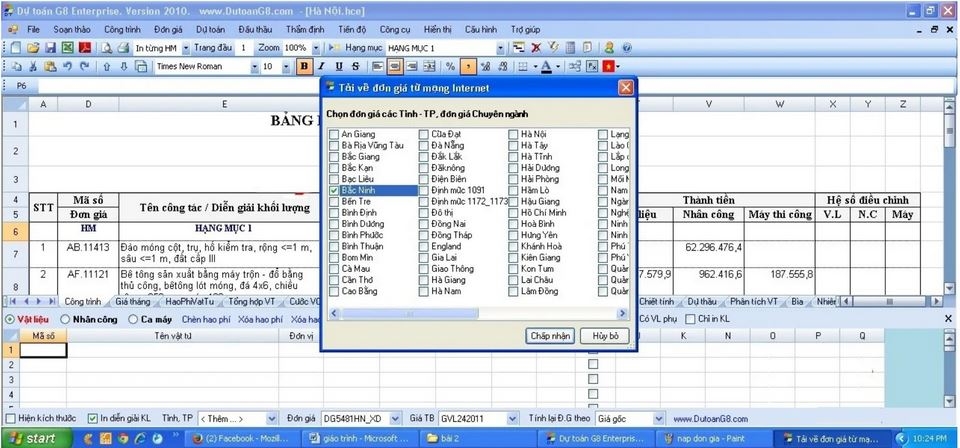Viewport: 960px width, 448px height.
Task: Apply percent number format
Action: click(x=451, y=67)
